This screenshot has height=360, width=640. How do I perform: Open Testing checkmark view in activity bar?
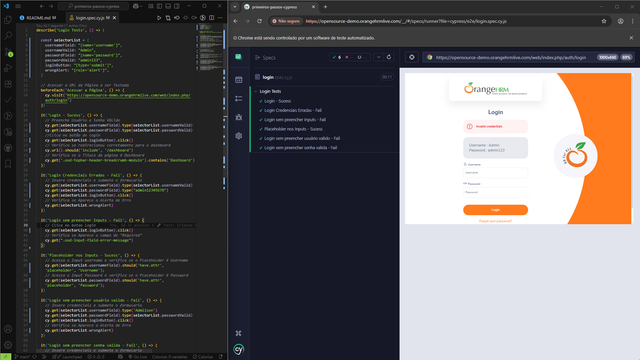pos(8,100)
